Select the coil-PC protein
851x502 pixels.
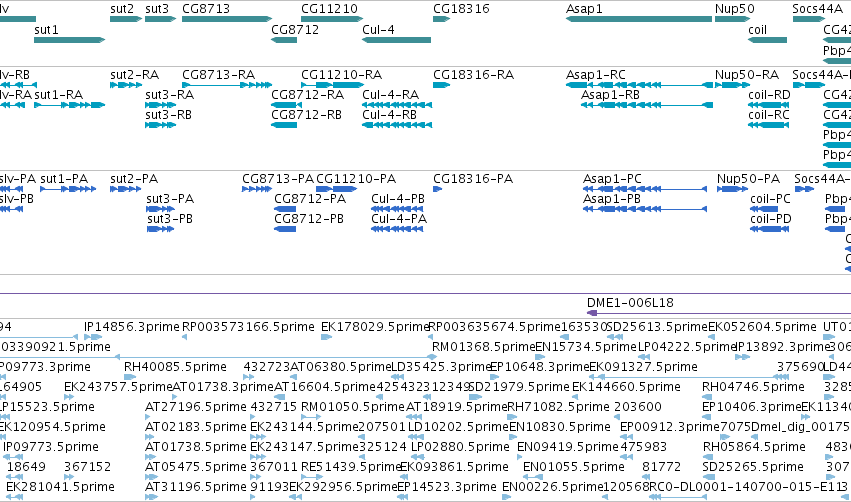[x=764, y=209]
